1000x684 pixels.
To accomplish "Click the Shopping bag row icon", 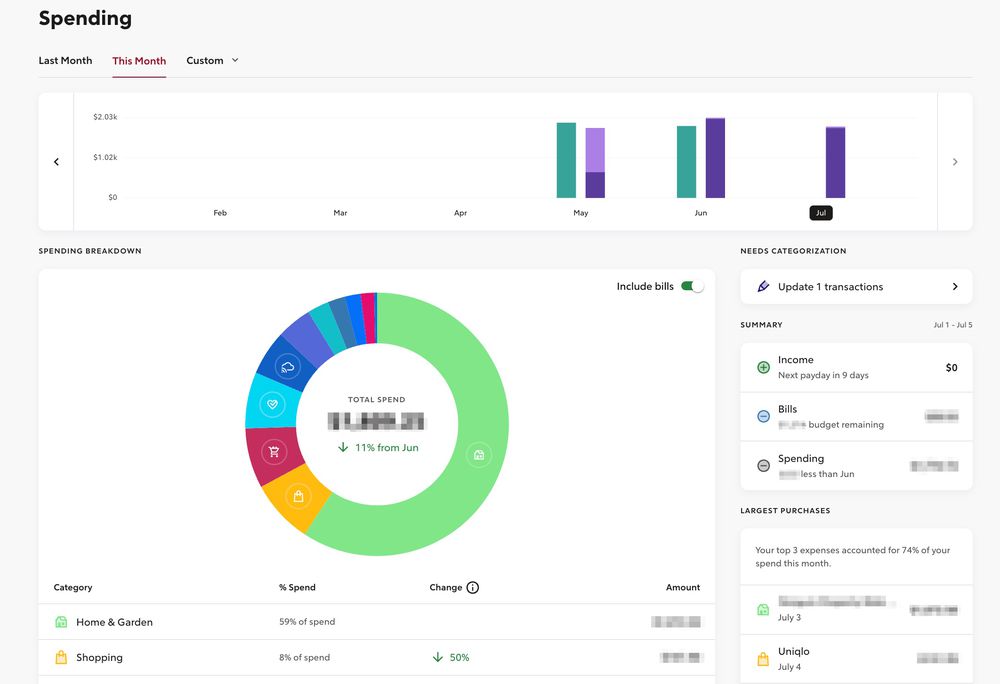I will 61,658.
